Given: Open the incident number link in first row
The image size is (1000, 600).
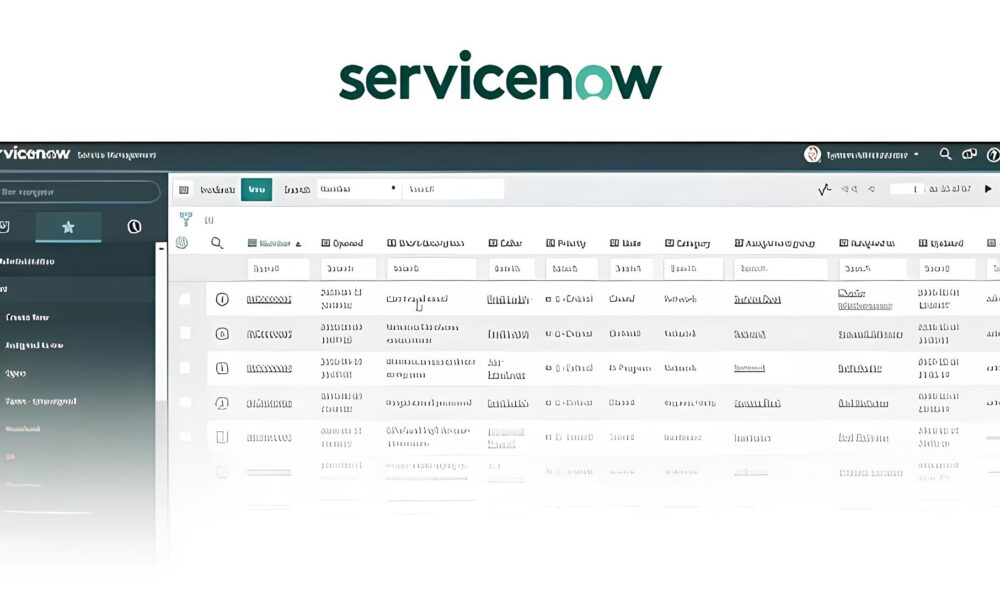Looking at the screenshot, I should [x=268, y=299].
